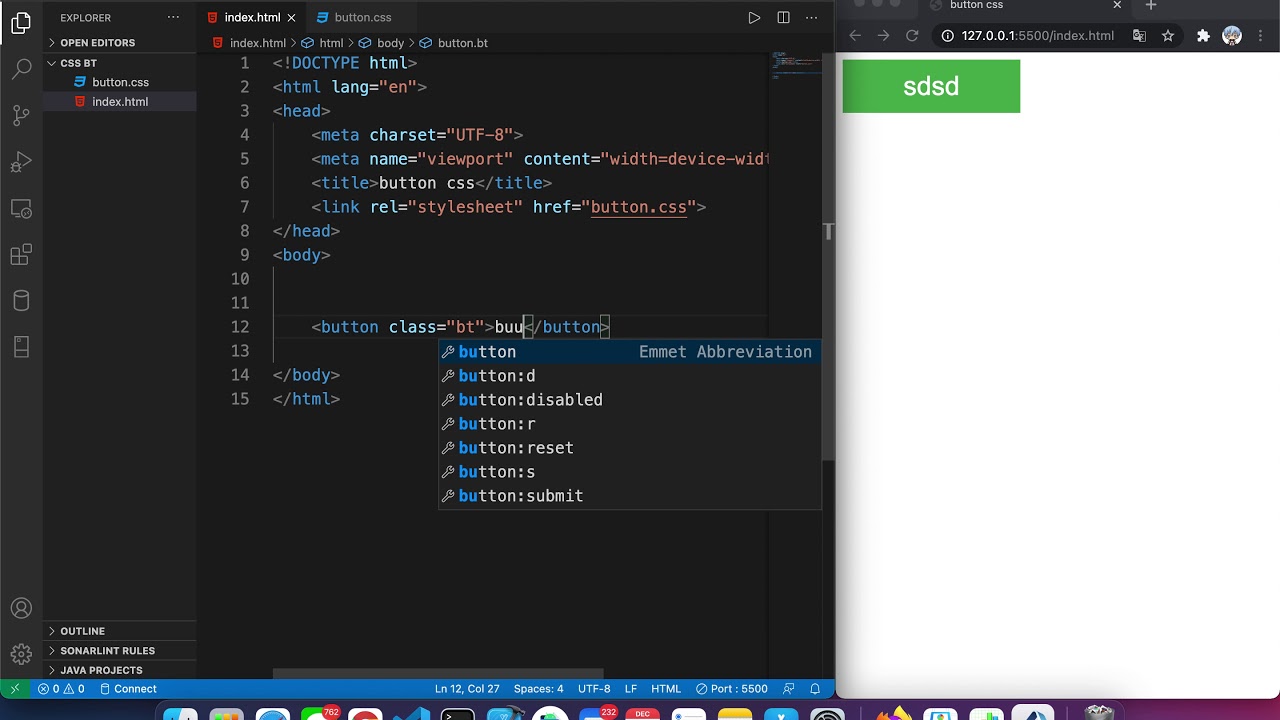Click the 'HTML' language mode status

pos(666,689)
